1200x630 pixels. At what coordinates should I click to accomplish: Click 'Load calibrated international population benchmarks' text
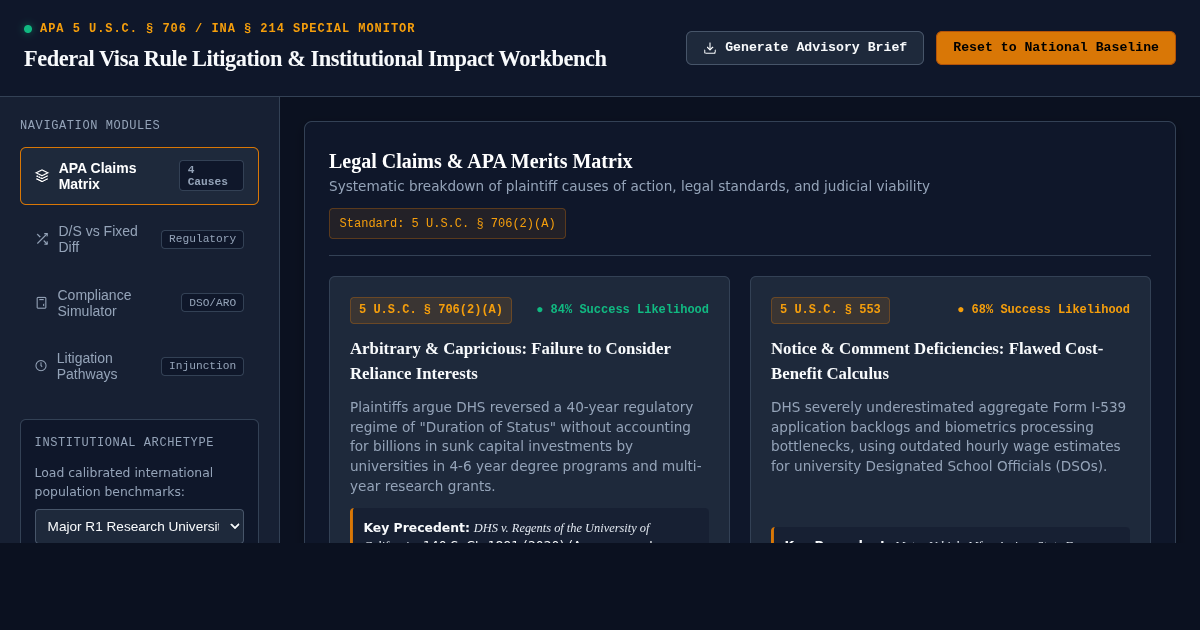(124, 482)
